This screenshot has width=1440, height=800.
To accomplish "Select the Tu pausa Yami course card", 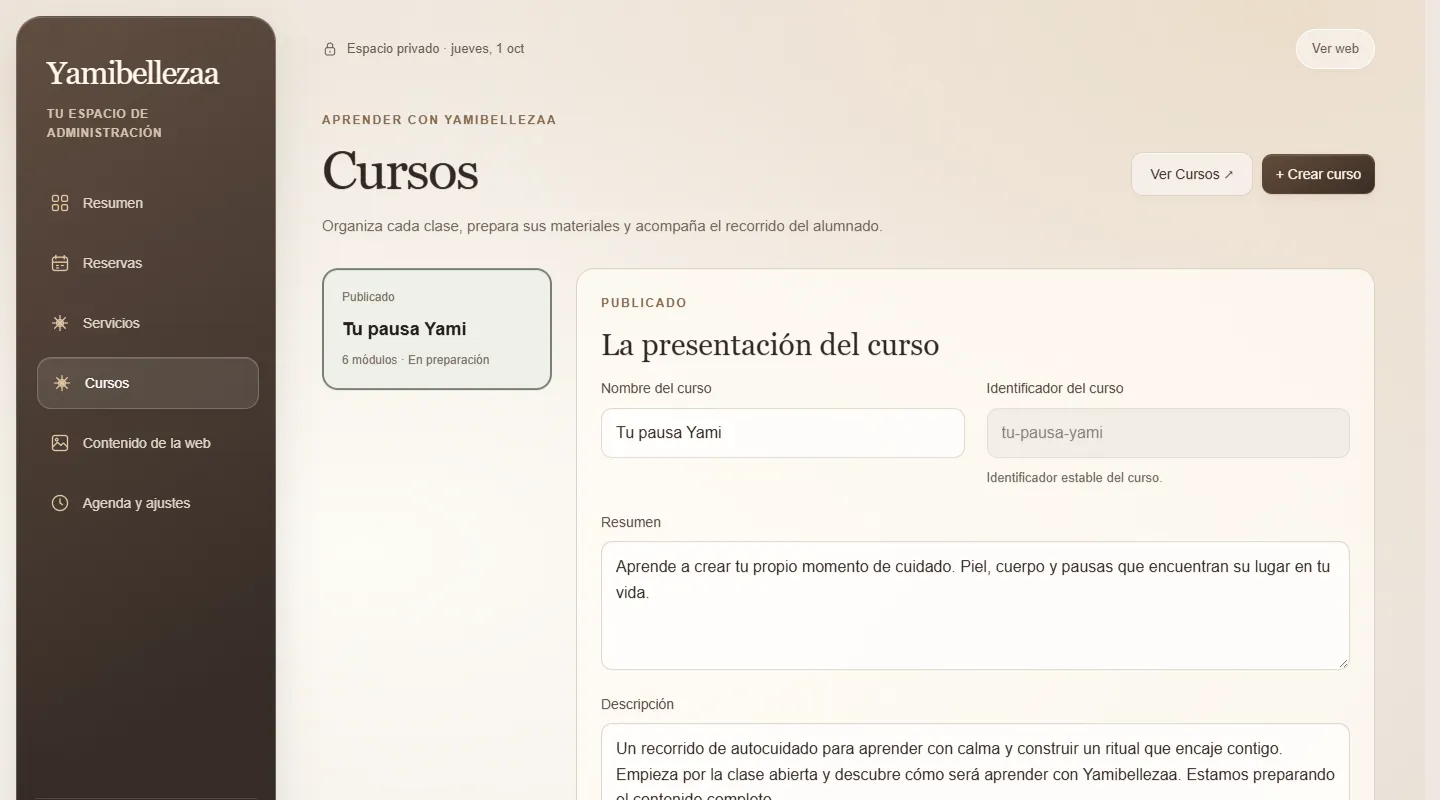I will click(437, 329).
